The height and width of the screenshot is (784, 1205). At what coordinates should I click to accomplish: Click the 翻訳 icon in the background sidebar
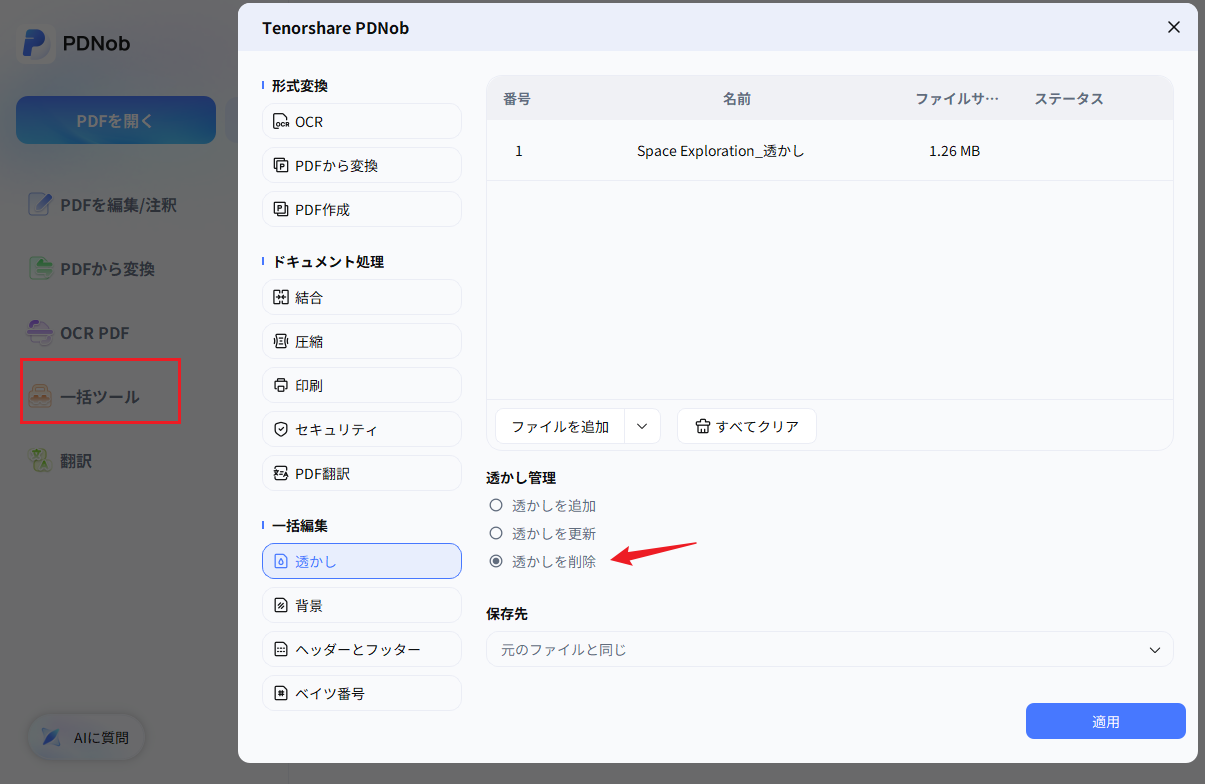click(39, 461)
